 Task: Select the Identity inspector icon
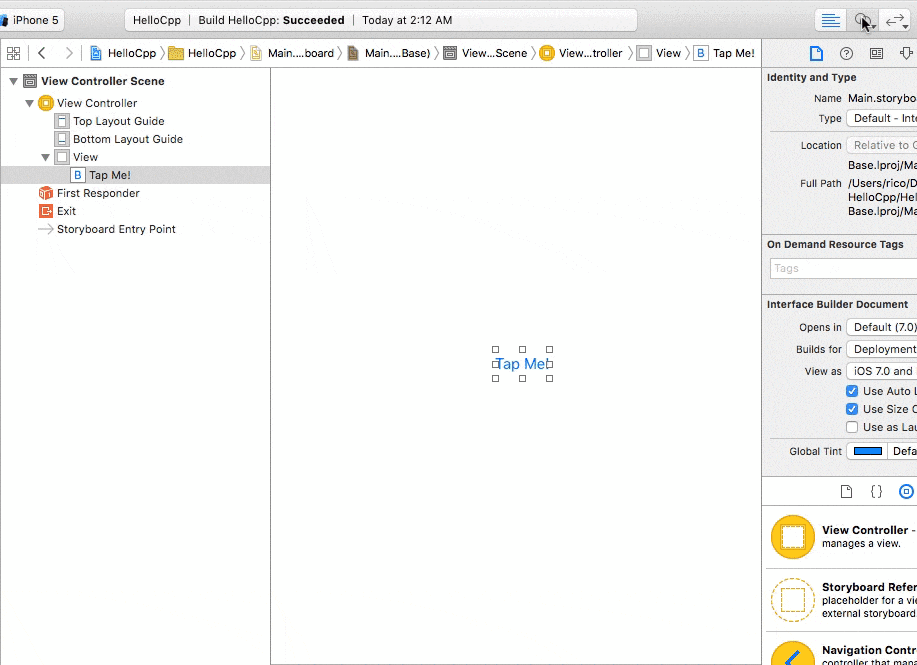[878, 52]
